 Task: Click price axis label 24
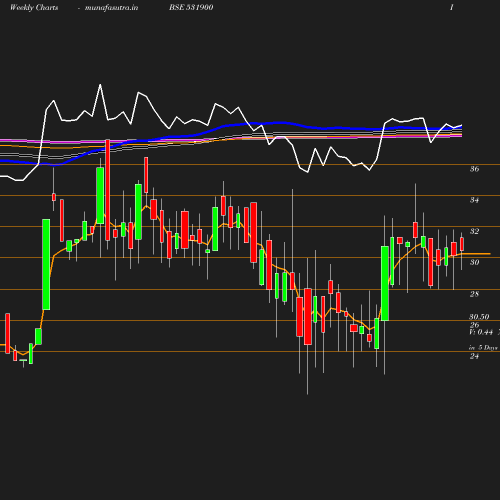tap(474, 356)
